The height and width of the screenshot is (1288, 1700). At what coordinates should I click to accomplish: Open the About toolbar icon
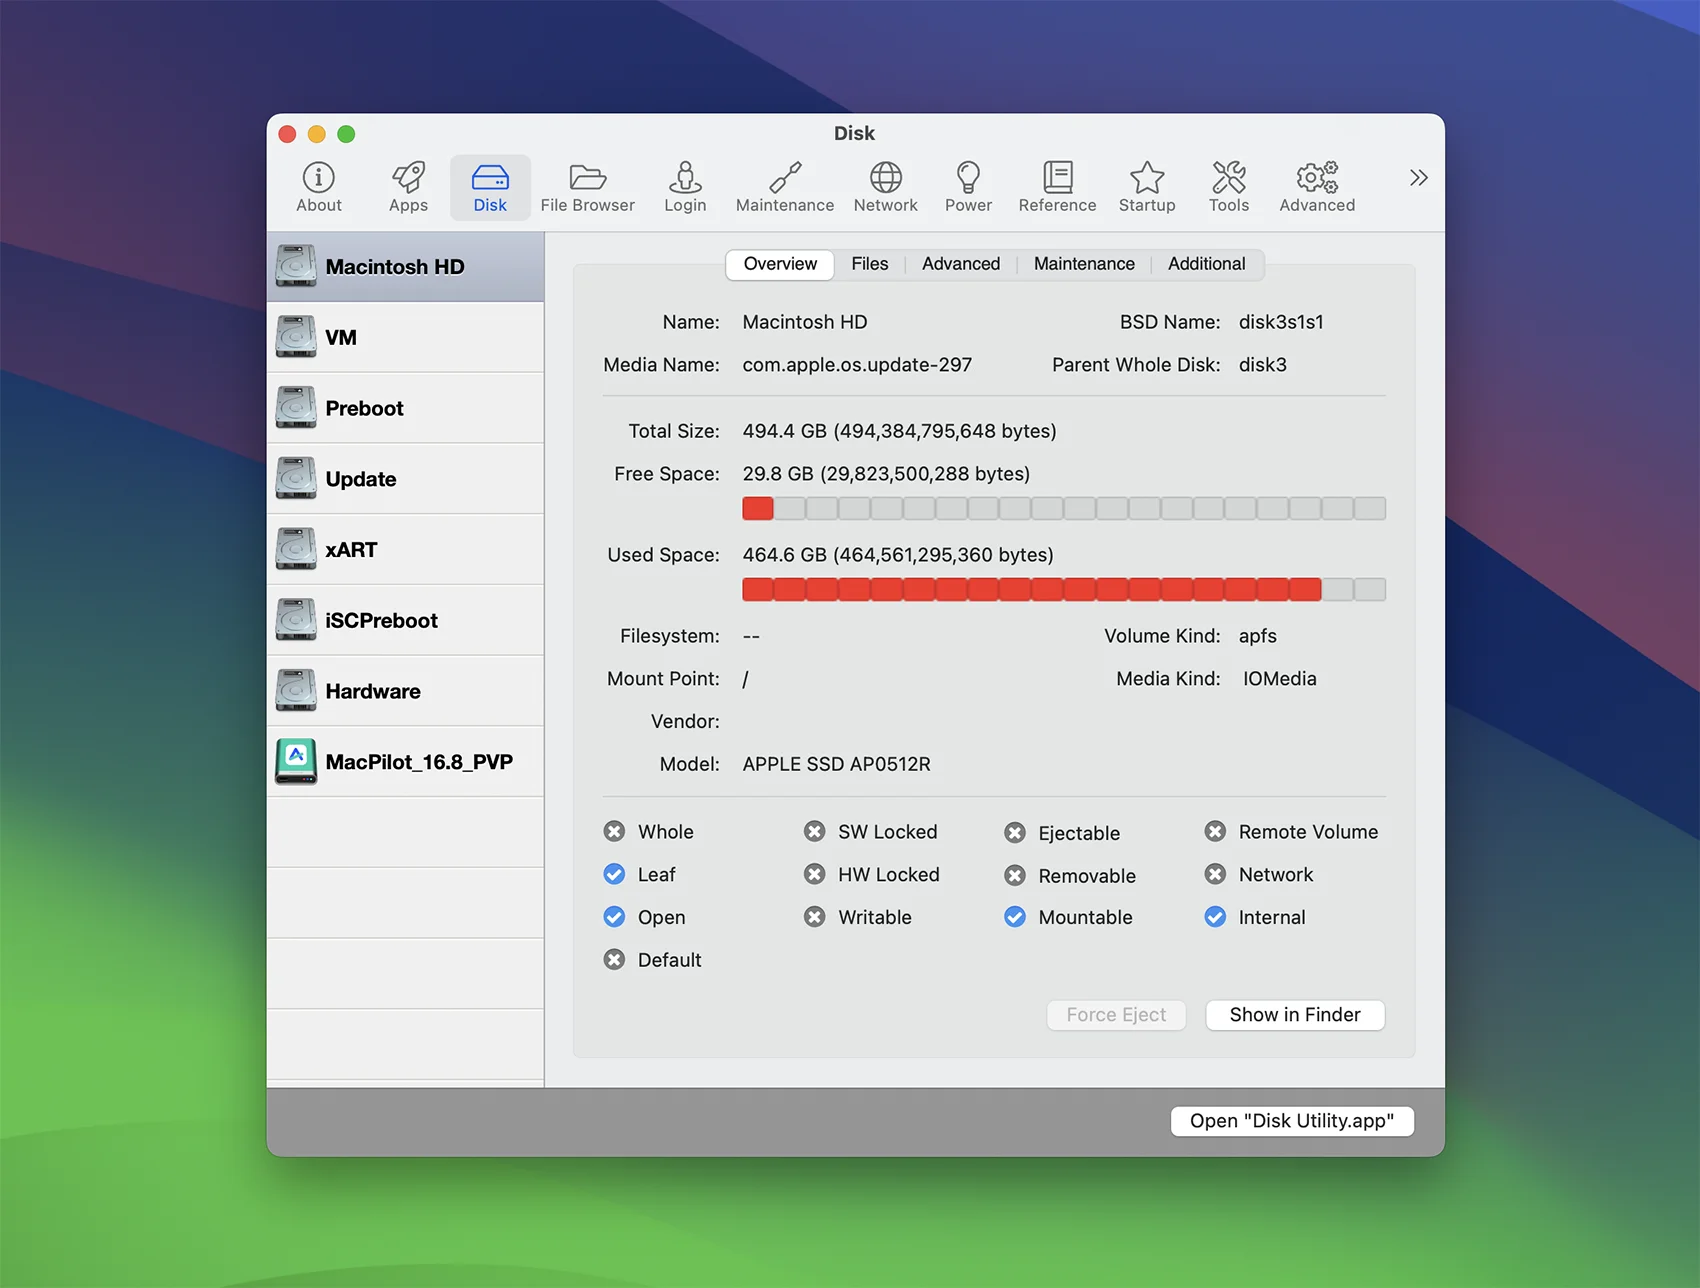click(319, 187)
